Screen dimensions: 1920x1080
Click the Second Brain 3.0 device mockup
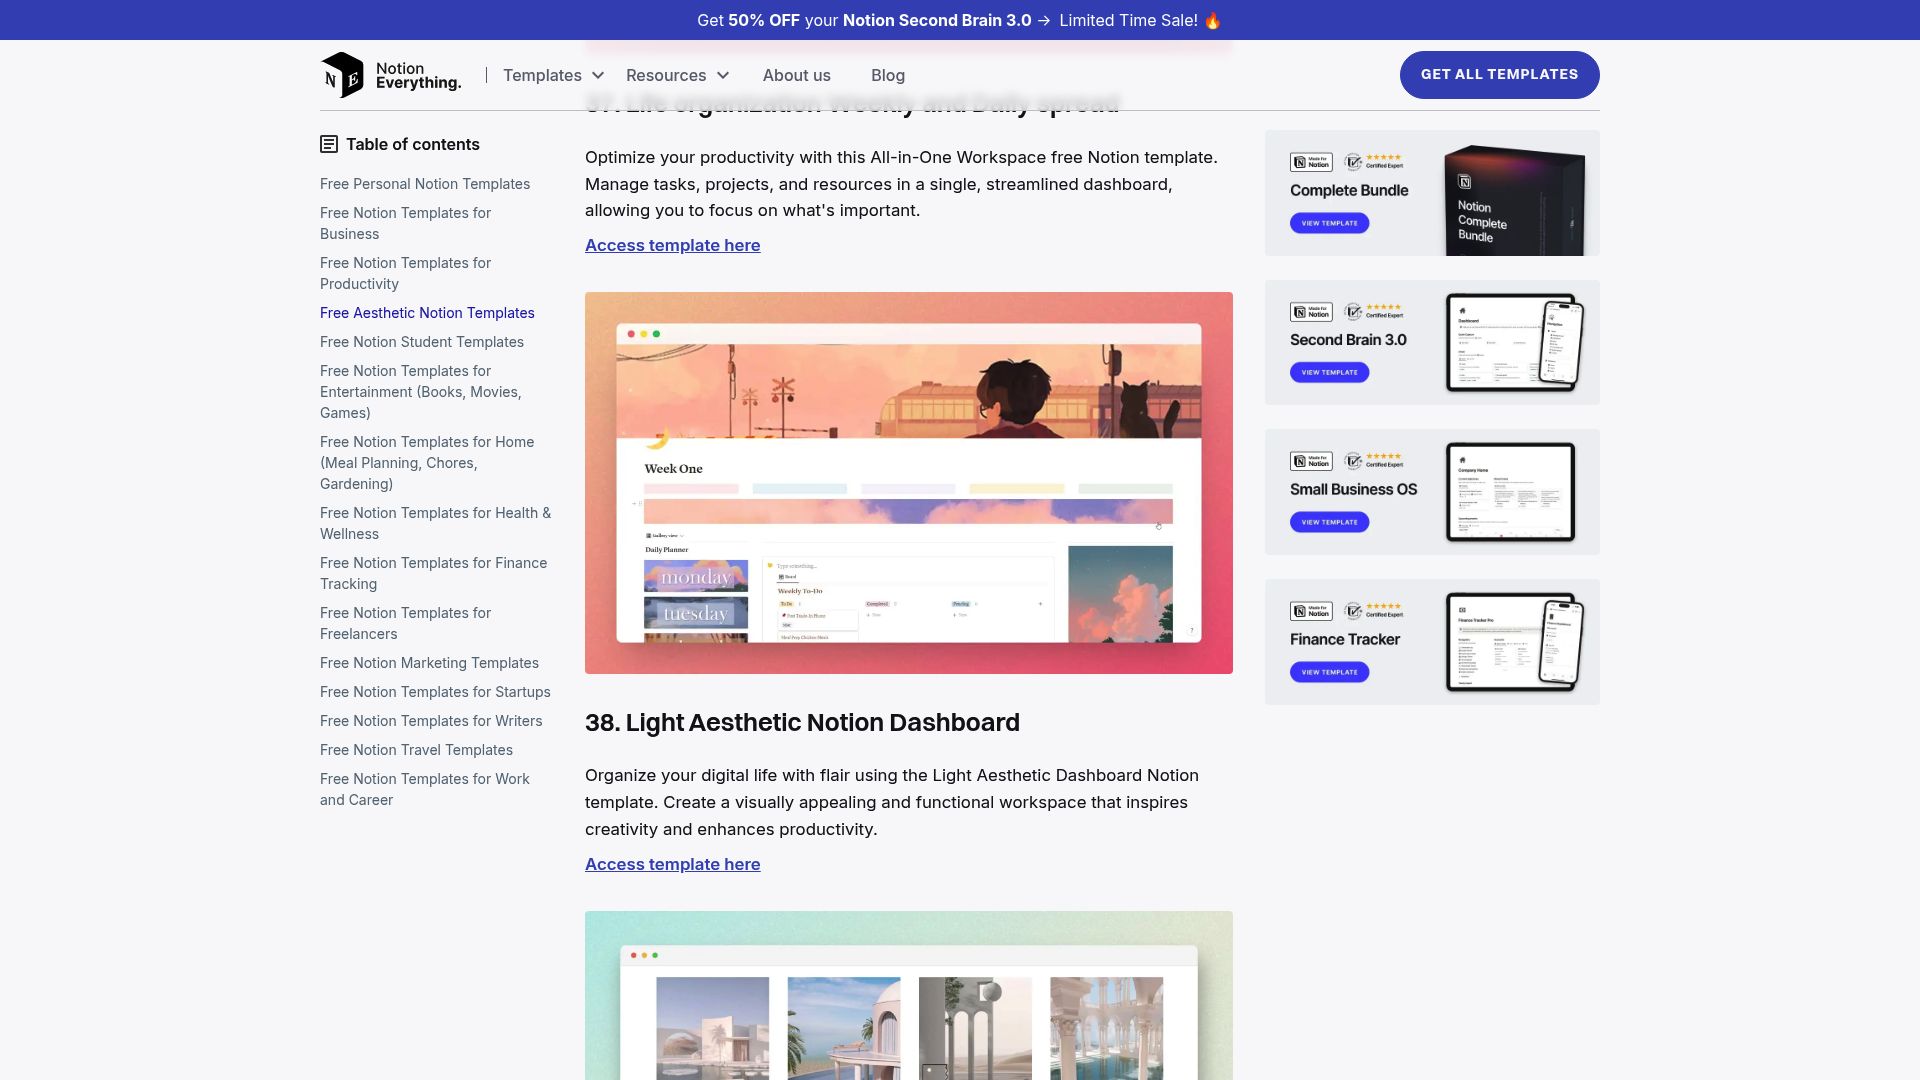tap(1515, 343)
